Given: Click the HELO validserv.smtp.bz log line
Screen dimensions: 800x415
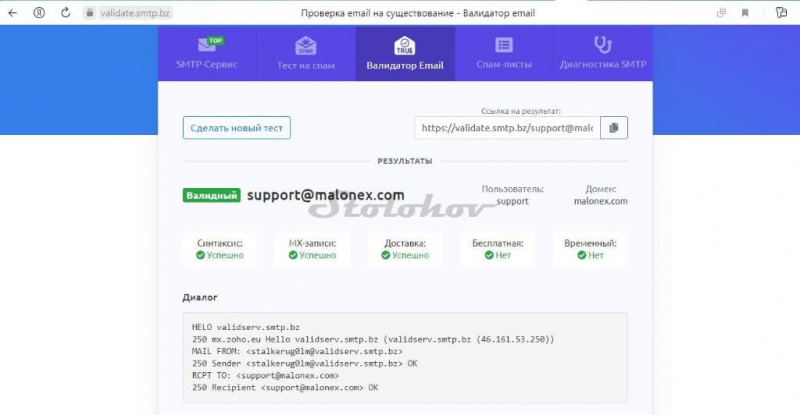Looking at the screenshot, I should pos(246,327).
